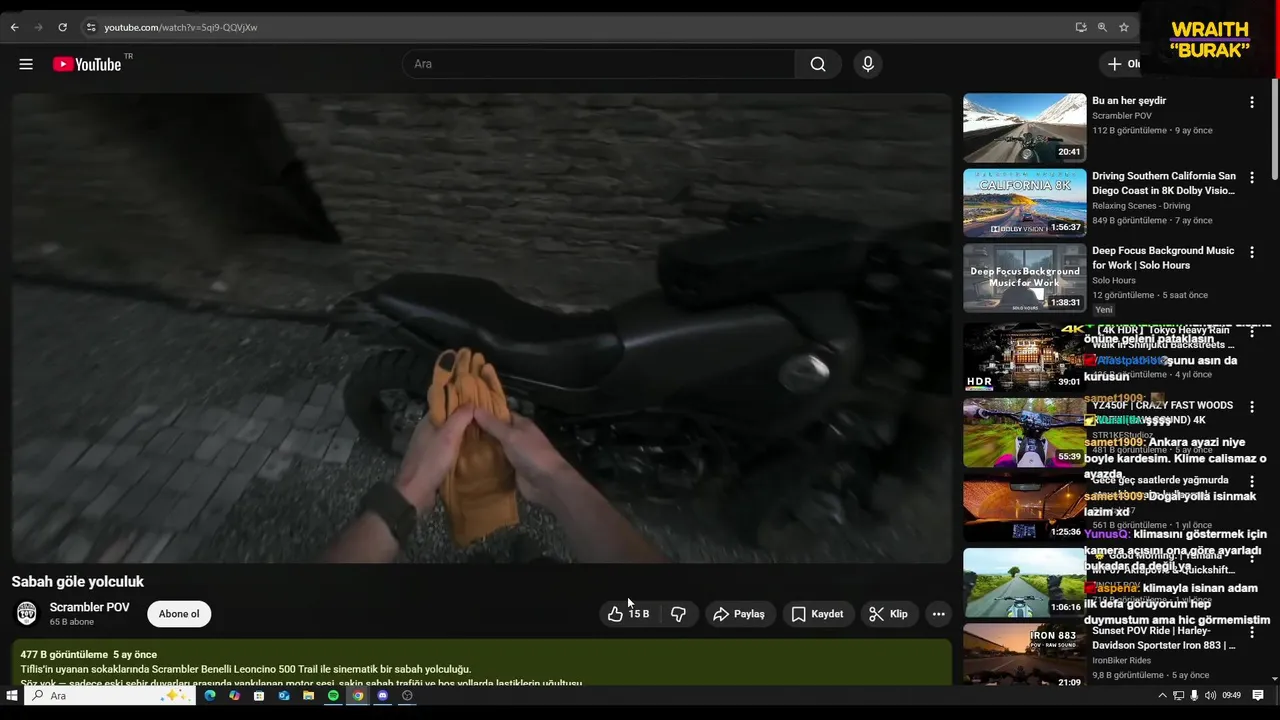Open the YouTube hamburger guide menu
This screenshot has height=720, width=1280.
tap(26, 64)
